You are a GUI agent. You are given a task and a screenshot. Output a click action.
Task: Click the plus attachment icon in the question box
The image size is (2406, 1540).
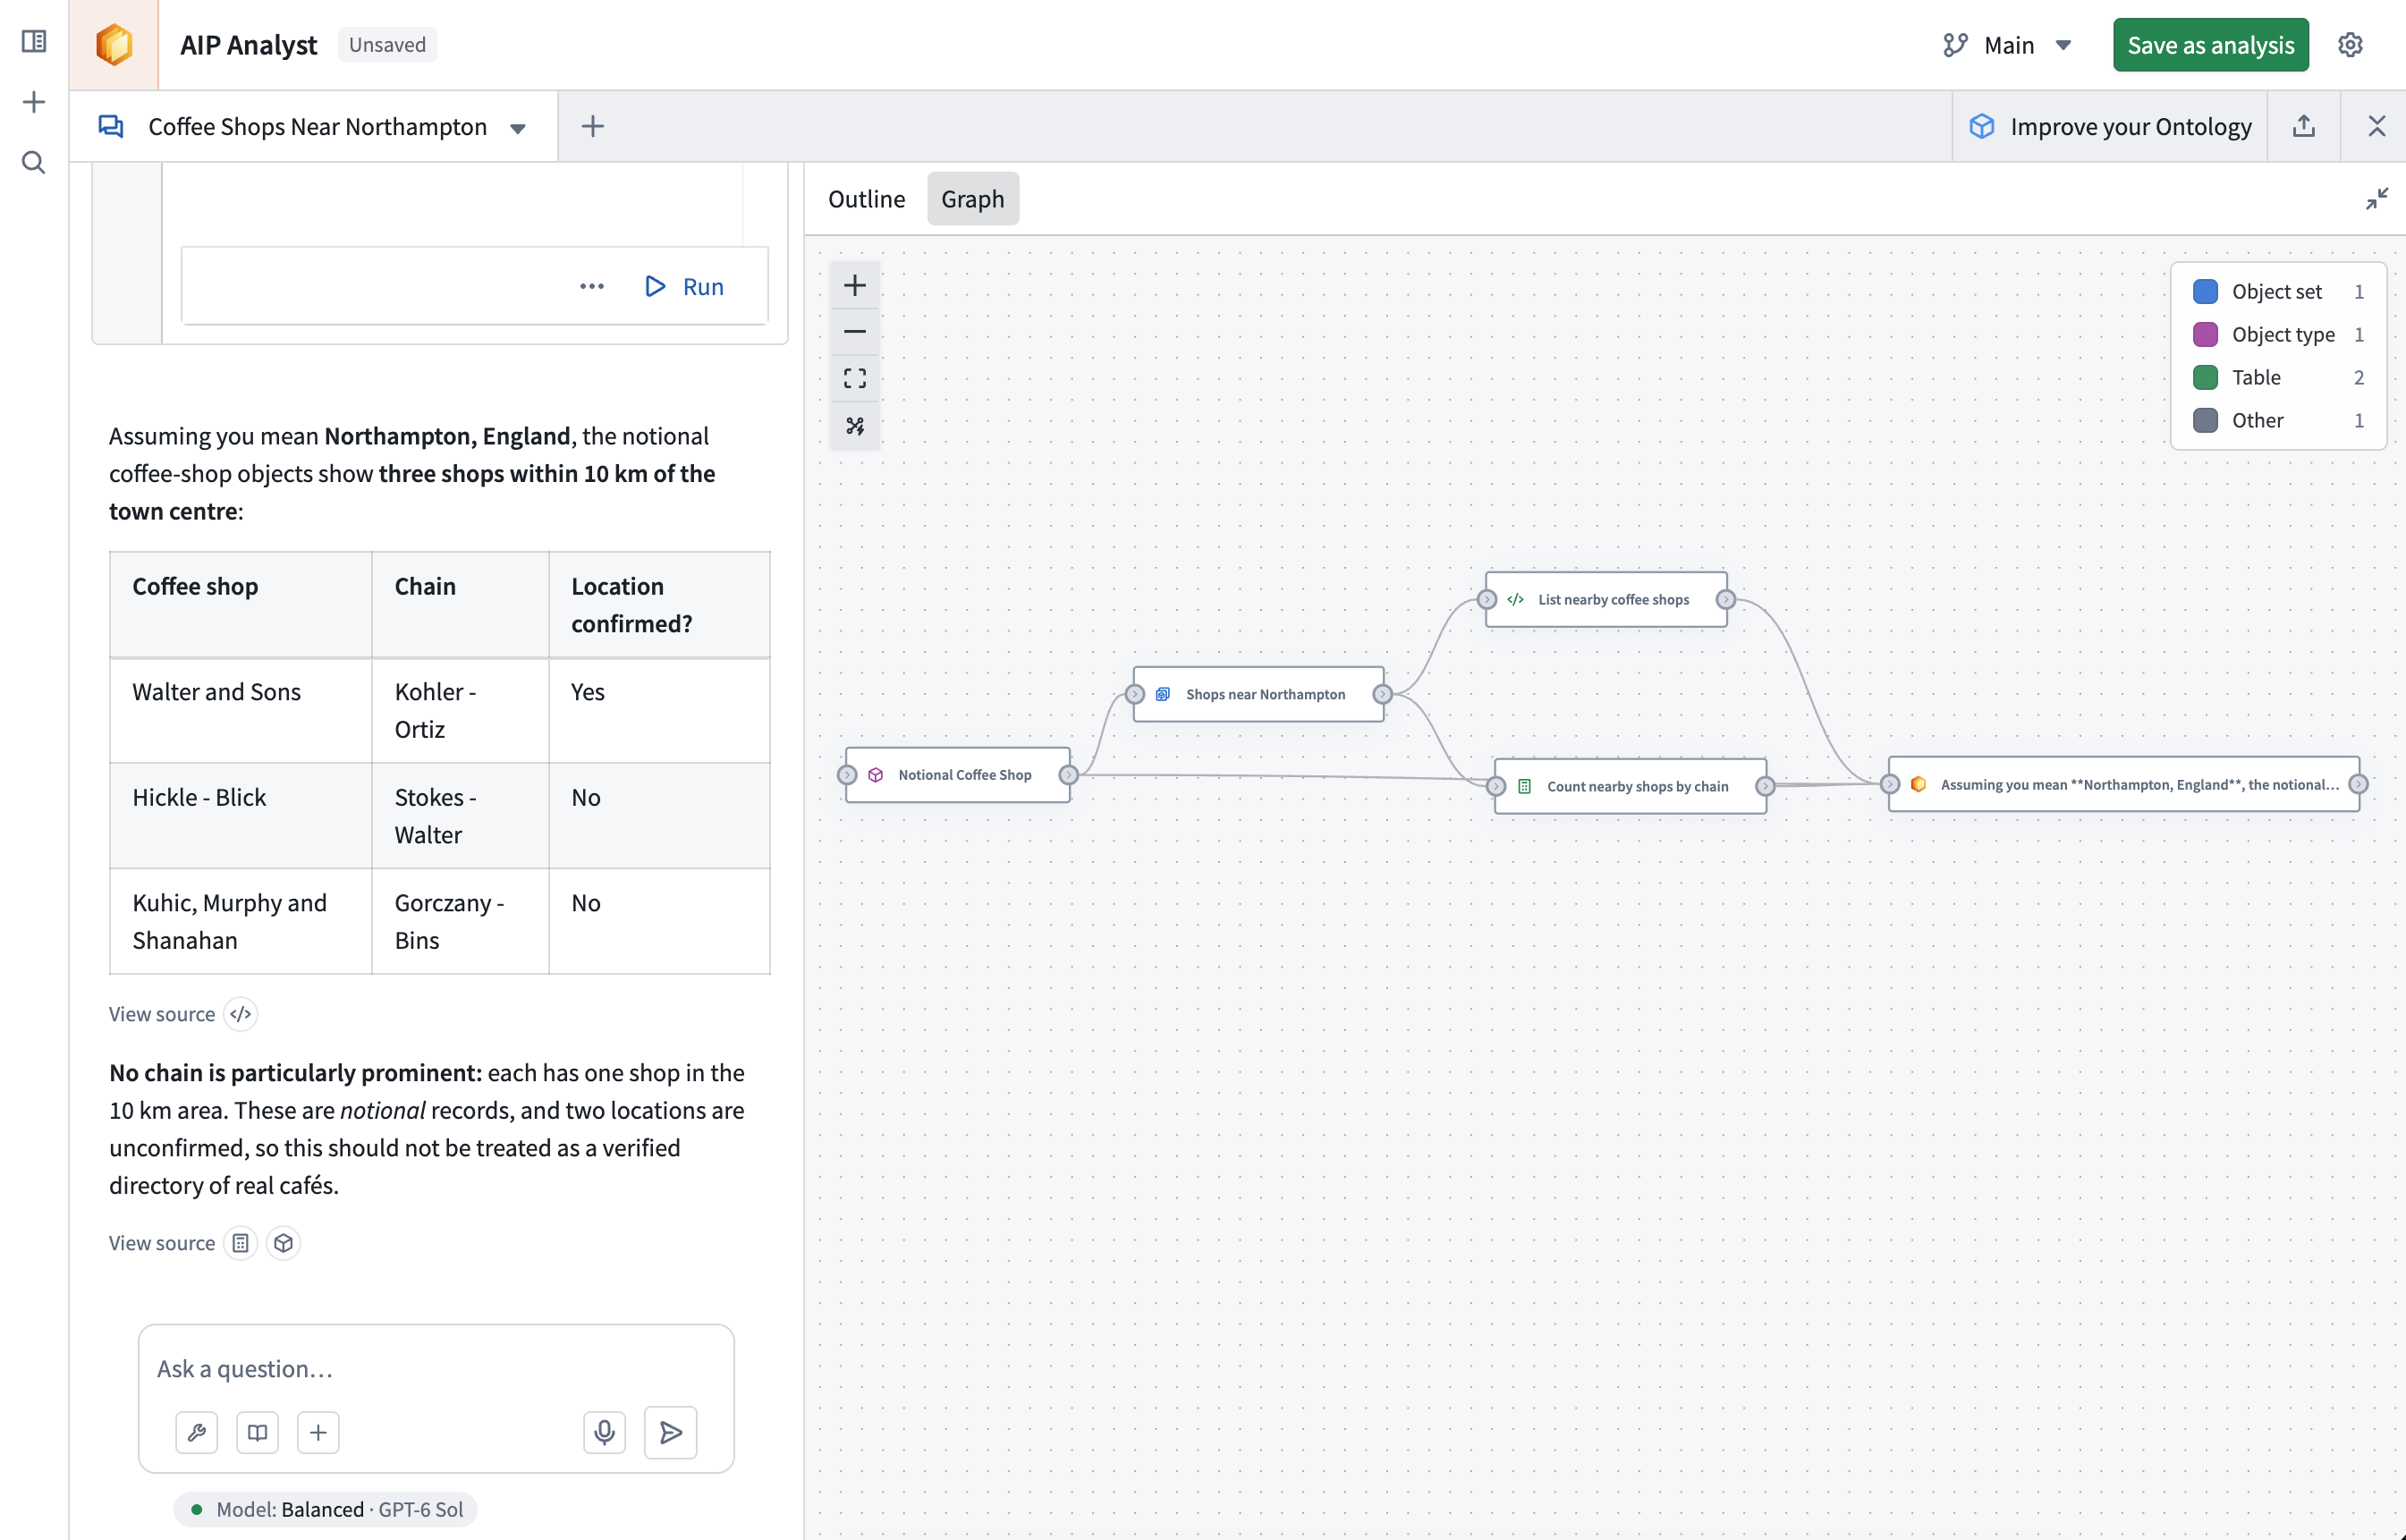click(318, 1433)
